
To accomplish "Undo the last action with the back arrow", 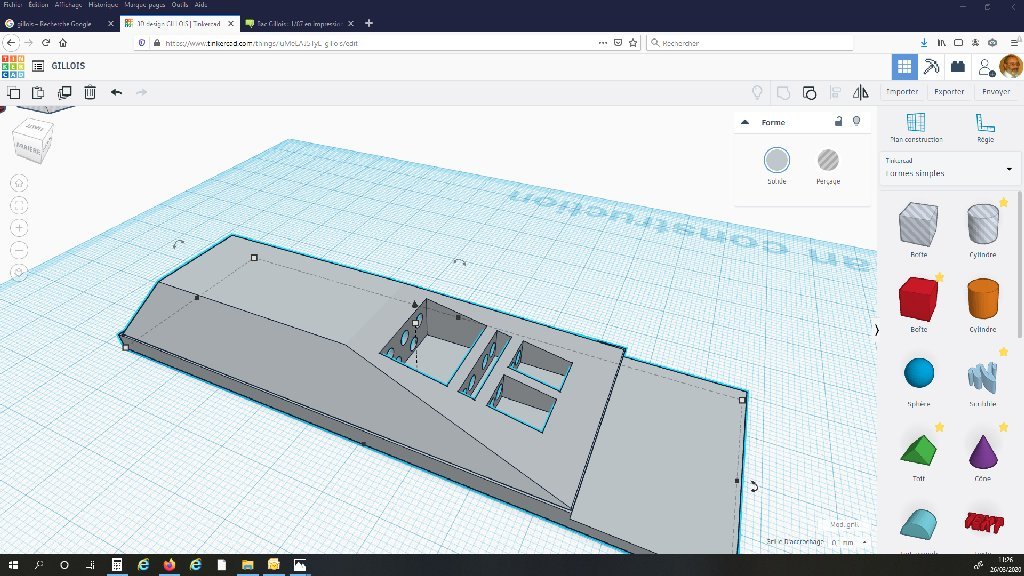I will [116, 92].
